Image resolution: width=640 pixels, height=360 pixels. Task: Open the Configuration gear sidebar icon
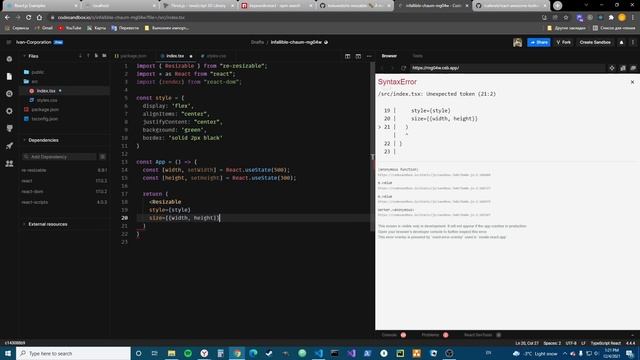[9, 111]
